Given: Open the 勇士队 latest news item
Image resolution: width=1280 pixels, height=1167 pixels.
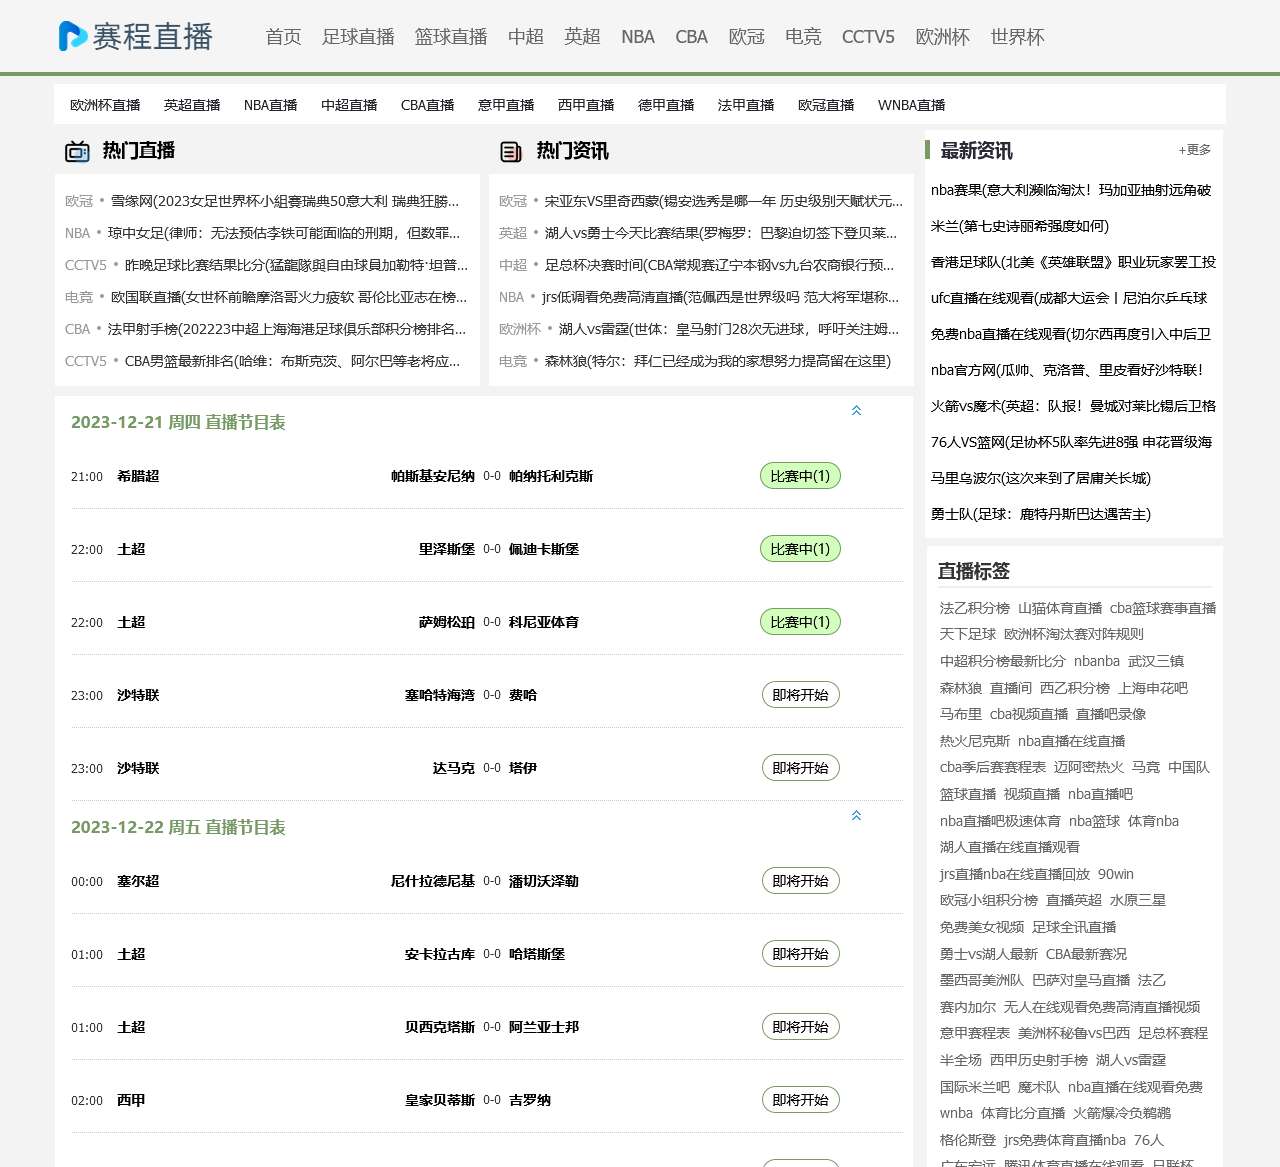Looking at the screenshot, I should pyautogui.click(x=1041, y=514).
